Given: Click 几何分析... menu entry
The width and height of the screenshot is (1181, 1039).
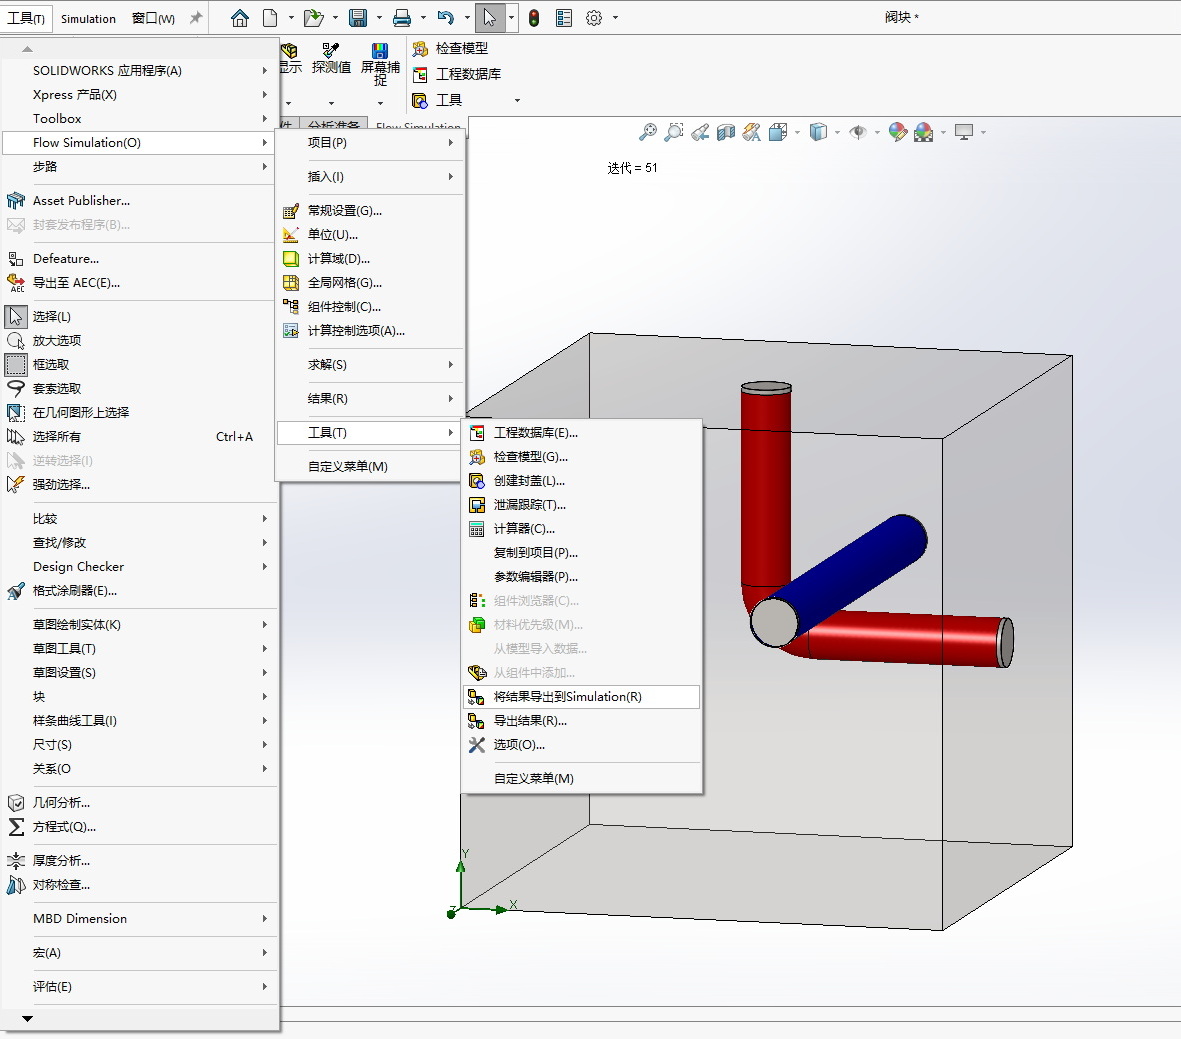Looking at the screenshot, I should (139, 803).
